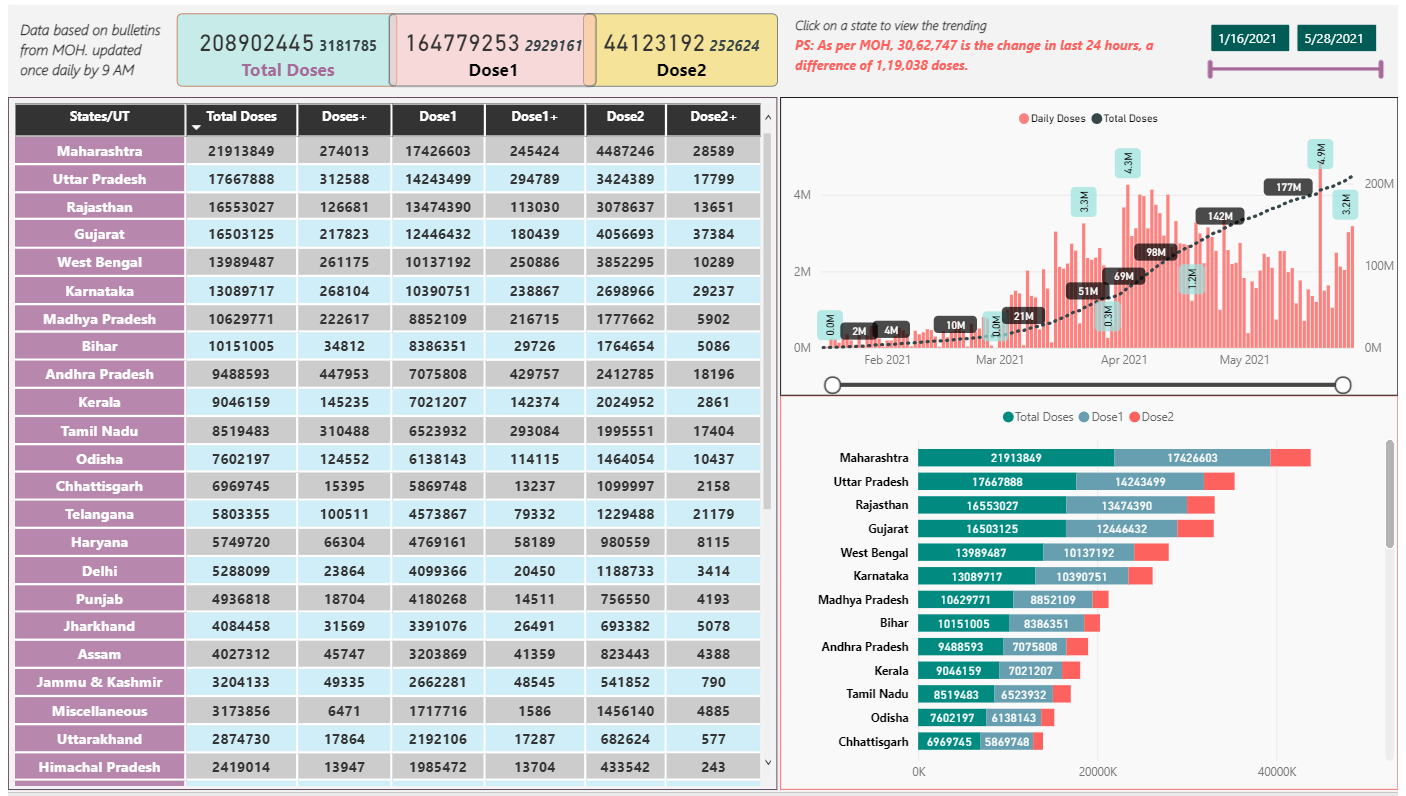Select Himachal Pradesh in the states table

100,767
